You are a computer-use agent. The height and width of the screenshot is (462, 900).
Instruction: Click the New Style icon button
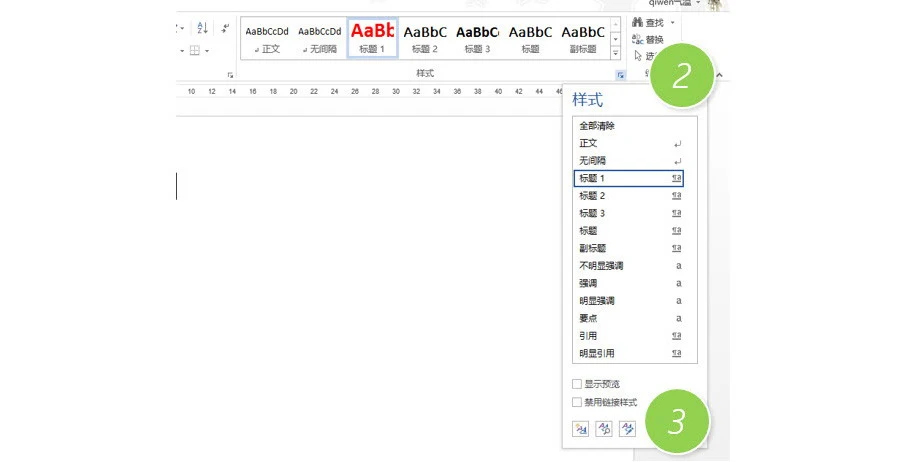pos(580,428)
